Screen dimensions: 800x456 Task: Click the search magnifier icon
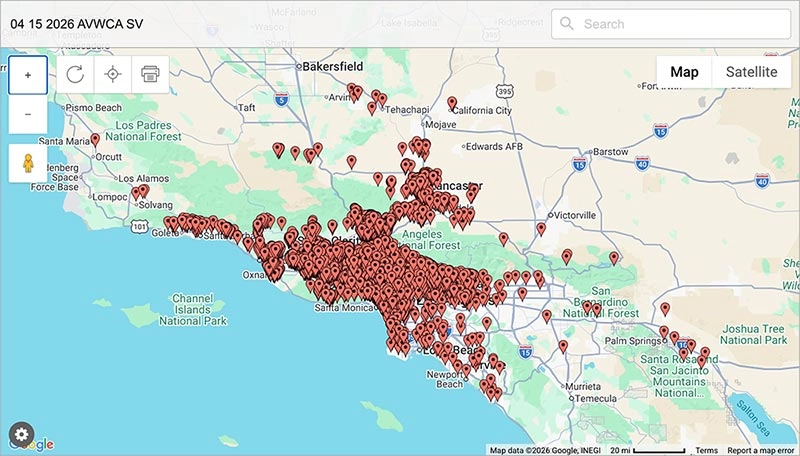(x=566, y=23)
